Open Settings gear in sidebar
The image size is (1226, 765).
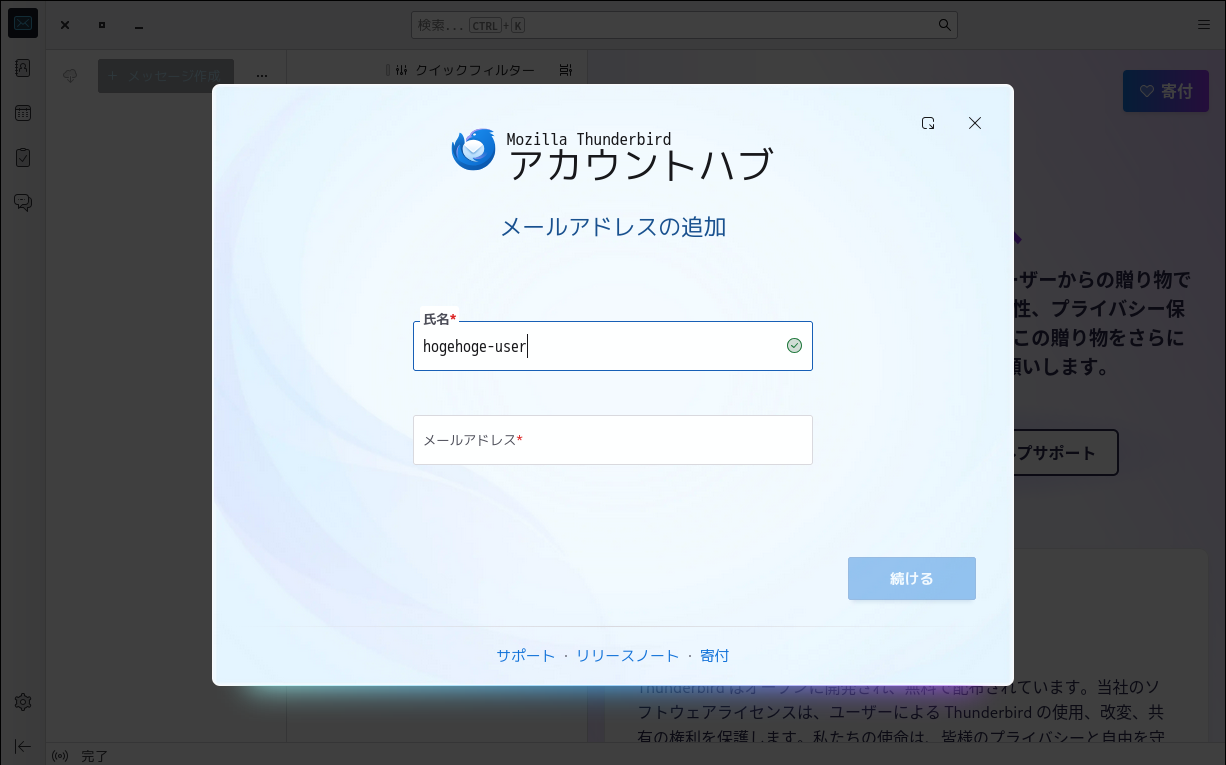(x=23, y=702)
